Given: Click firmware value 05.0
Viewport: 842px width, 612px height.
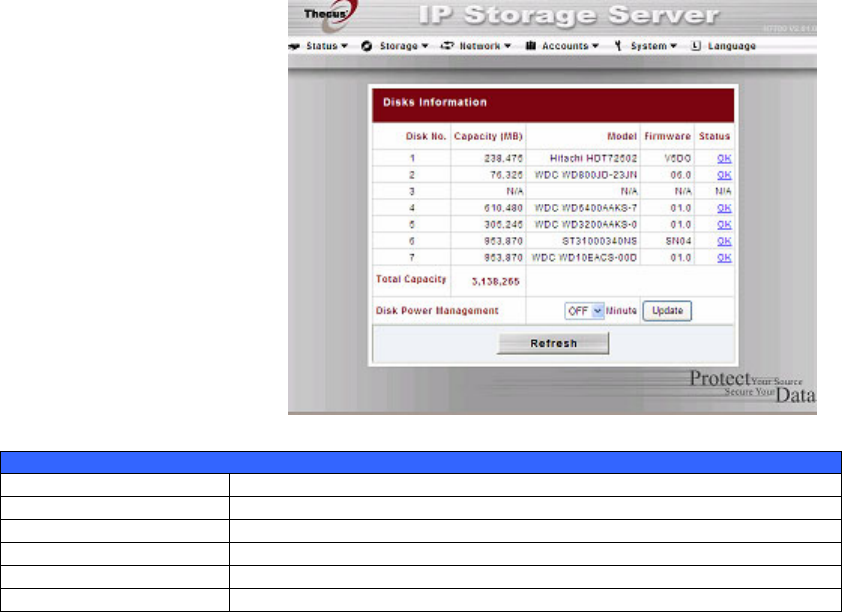Looking at the screenshot, I should tap(681, 175).
